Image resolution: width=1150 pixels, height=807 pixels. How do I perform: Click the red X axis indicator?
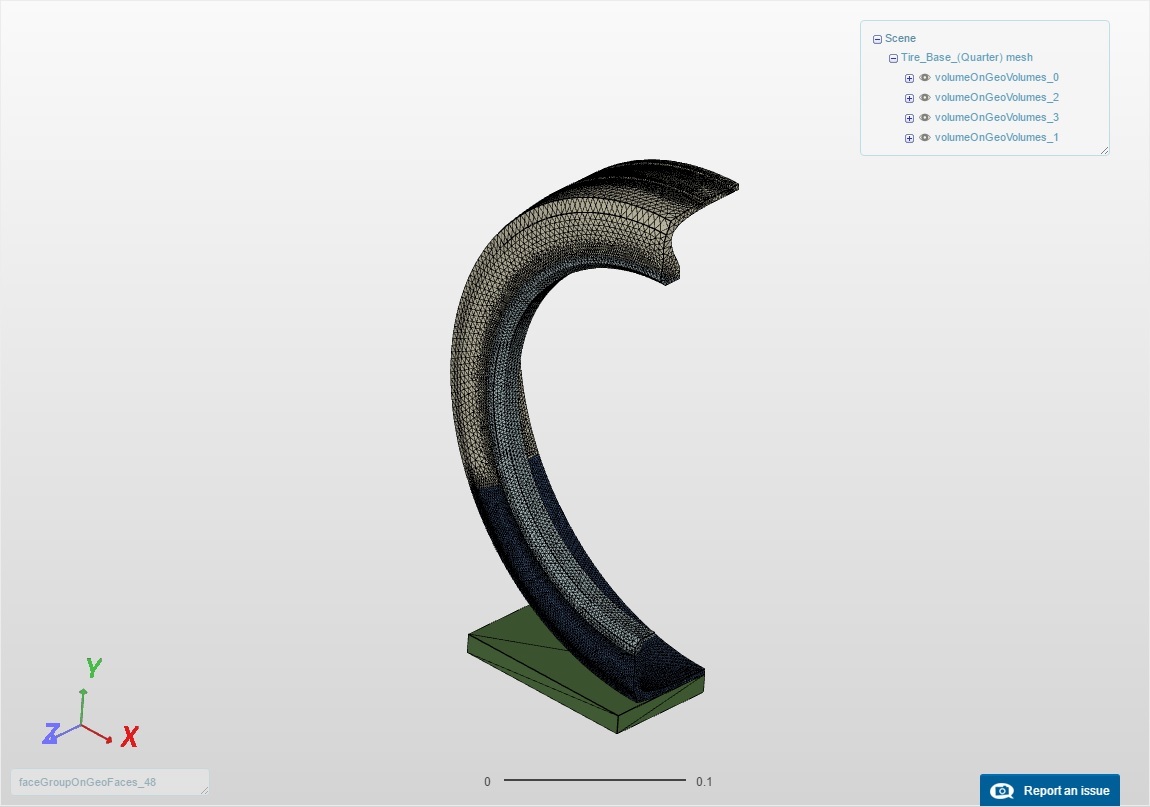[130, 737]
